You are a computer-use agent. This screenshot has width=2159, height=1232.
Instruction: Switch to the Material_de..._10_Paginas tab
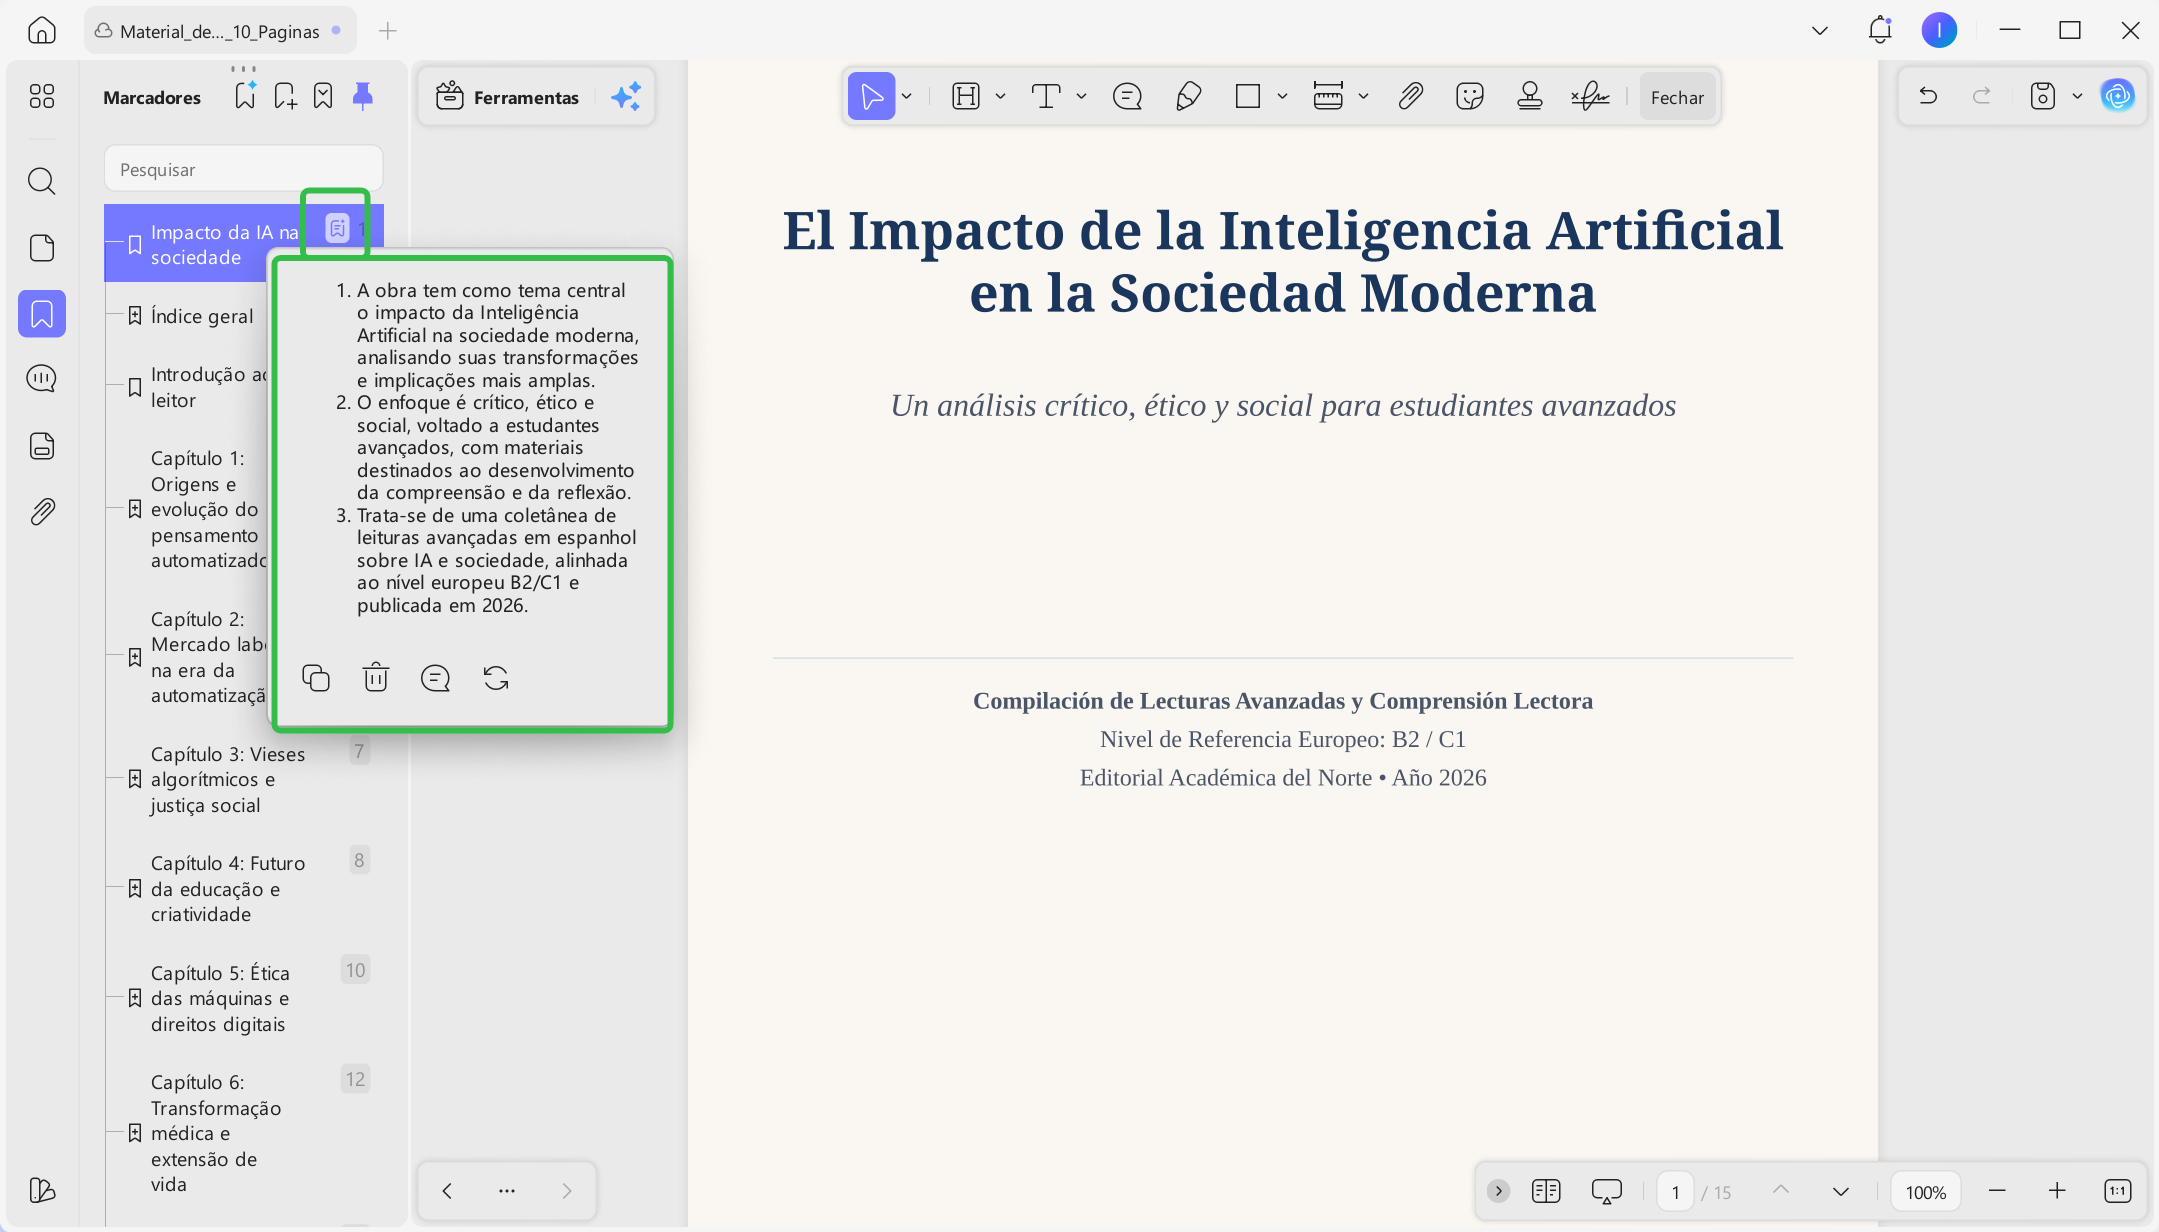pos(219,31)
